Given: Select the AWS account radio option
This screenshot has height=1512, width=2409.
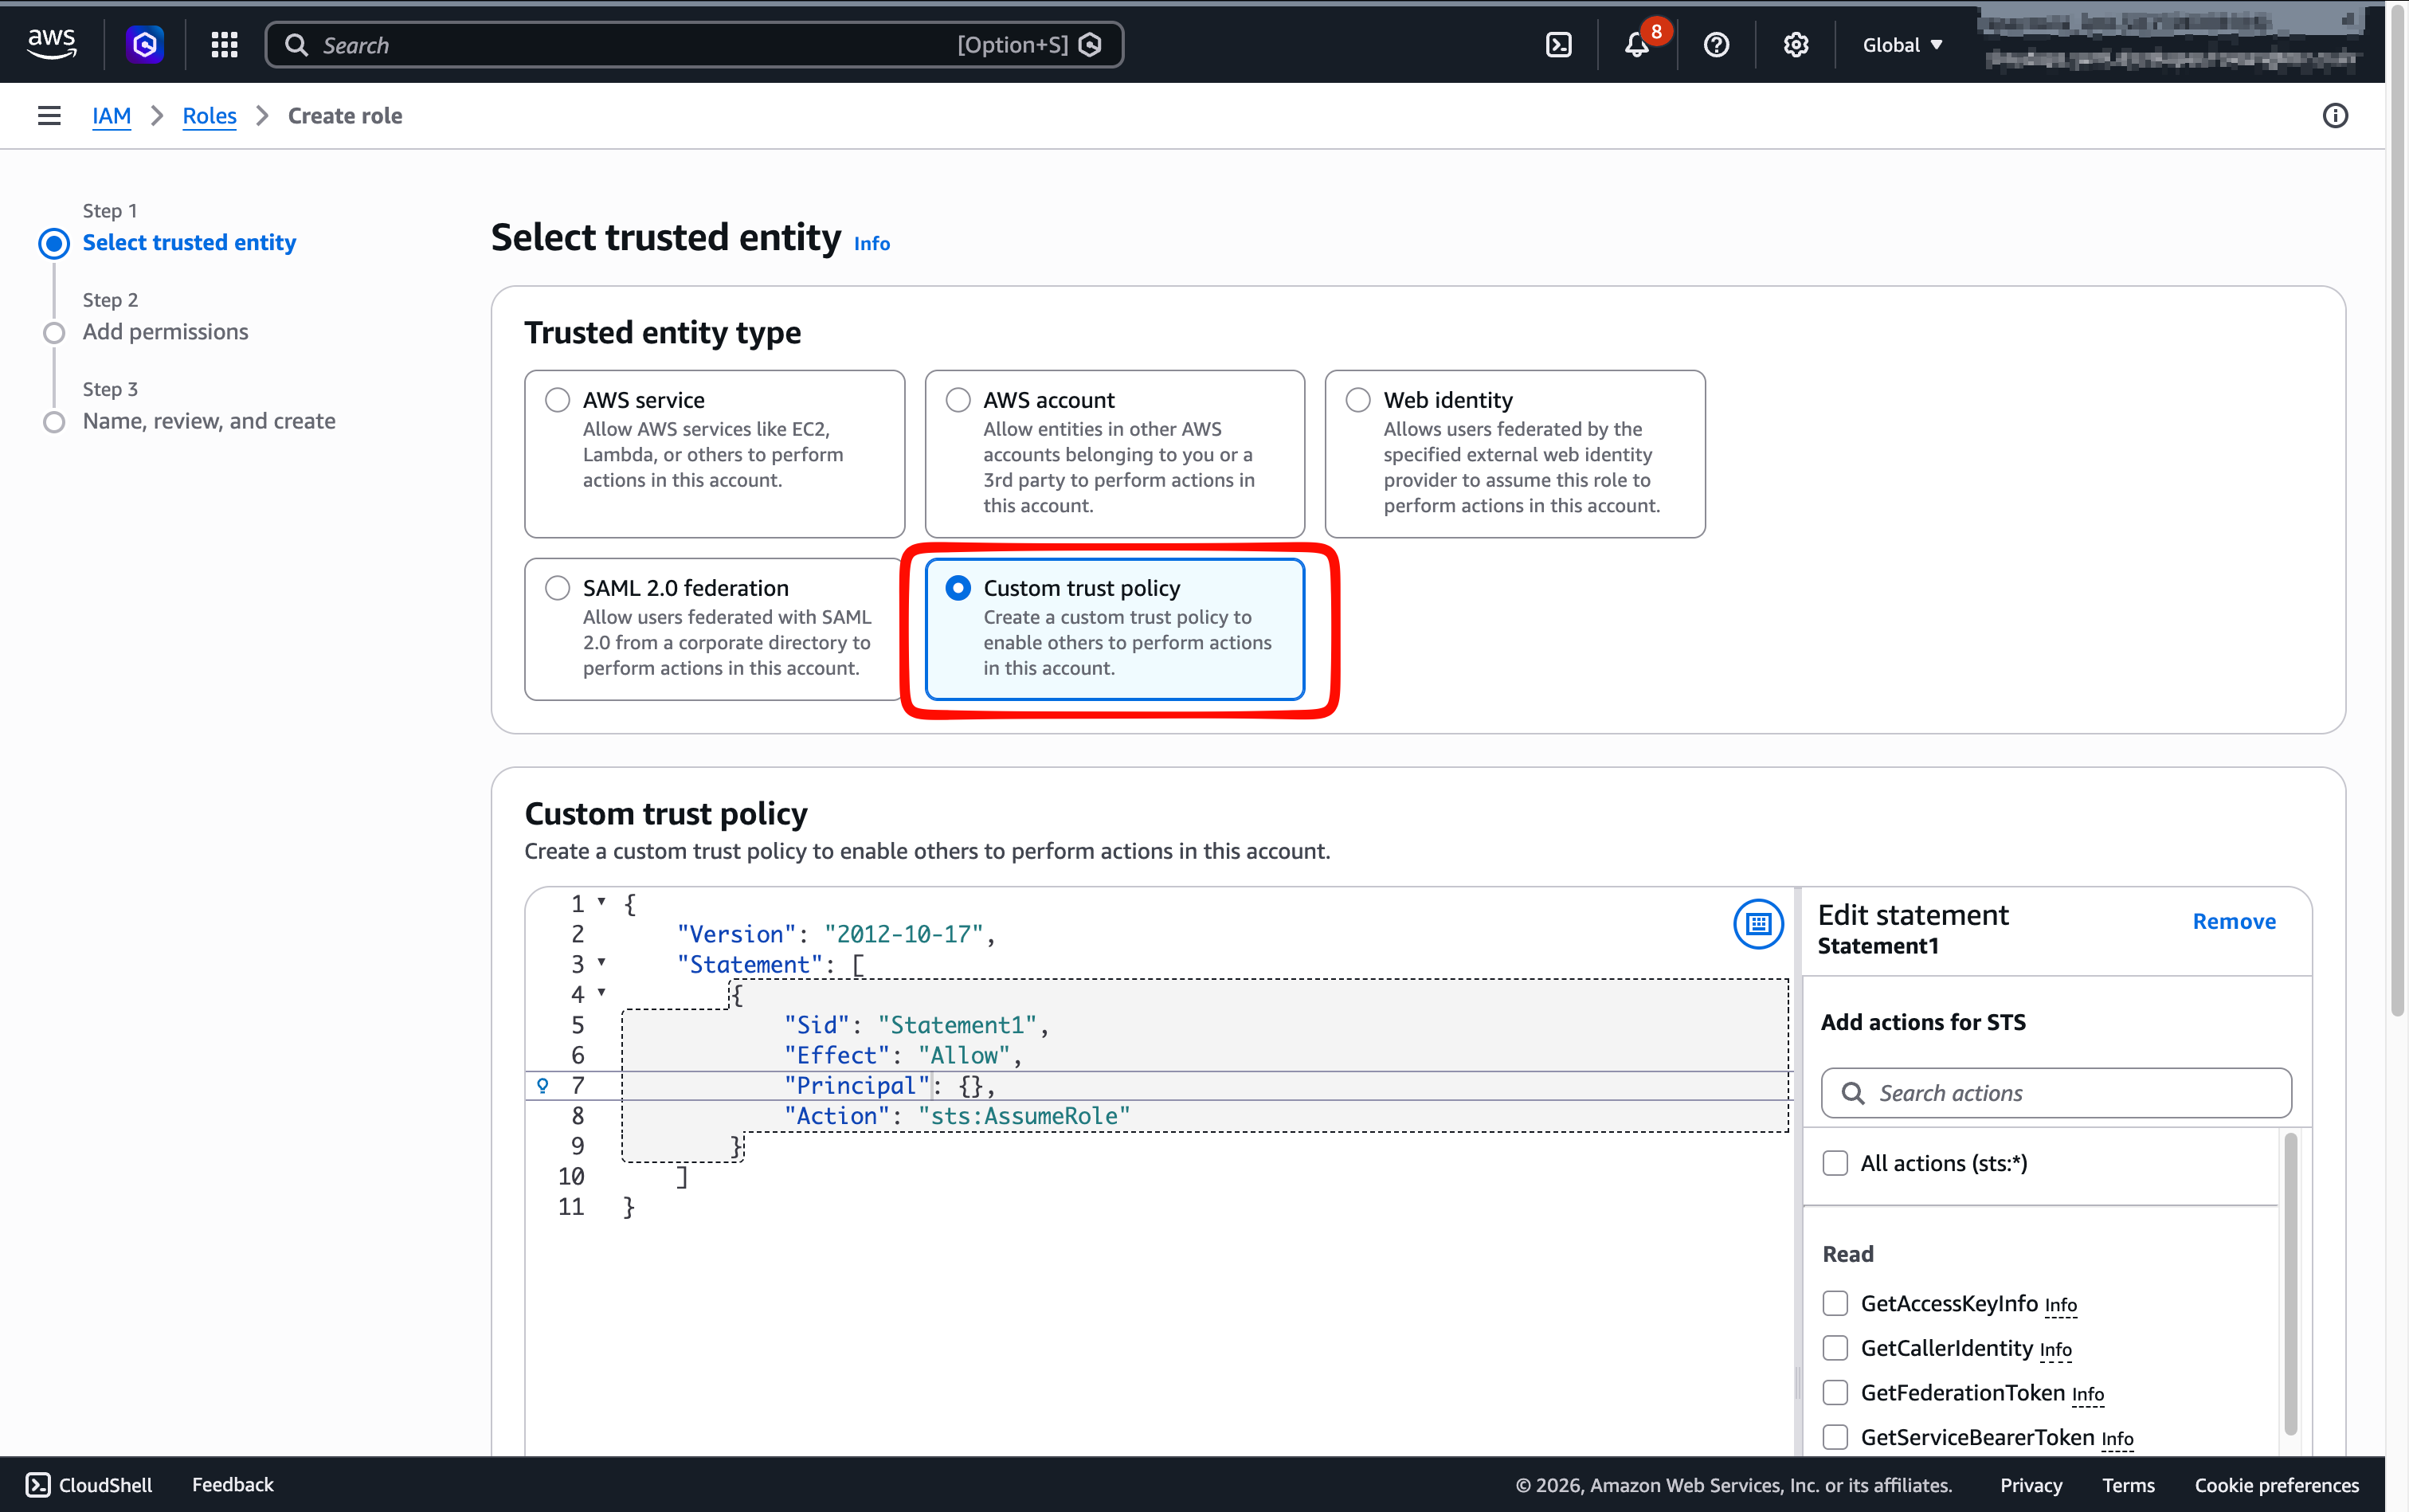Looking at the screenshot, I should pyautogui.click(x=958, y=400).
